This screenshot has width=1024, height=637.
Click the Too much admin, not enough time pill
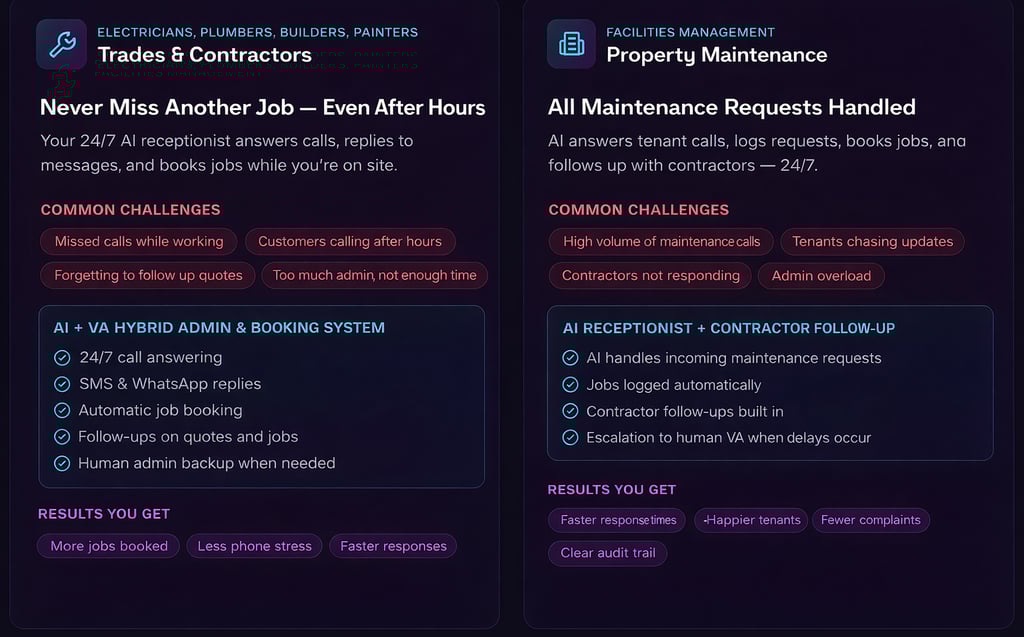374,276
